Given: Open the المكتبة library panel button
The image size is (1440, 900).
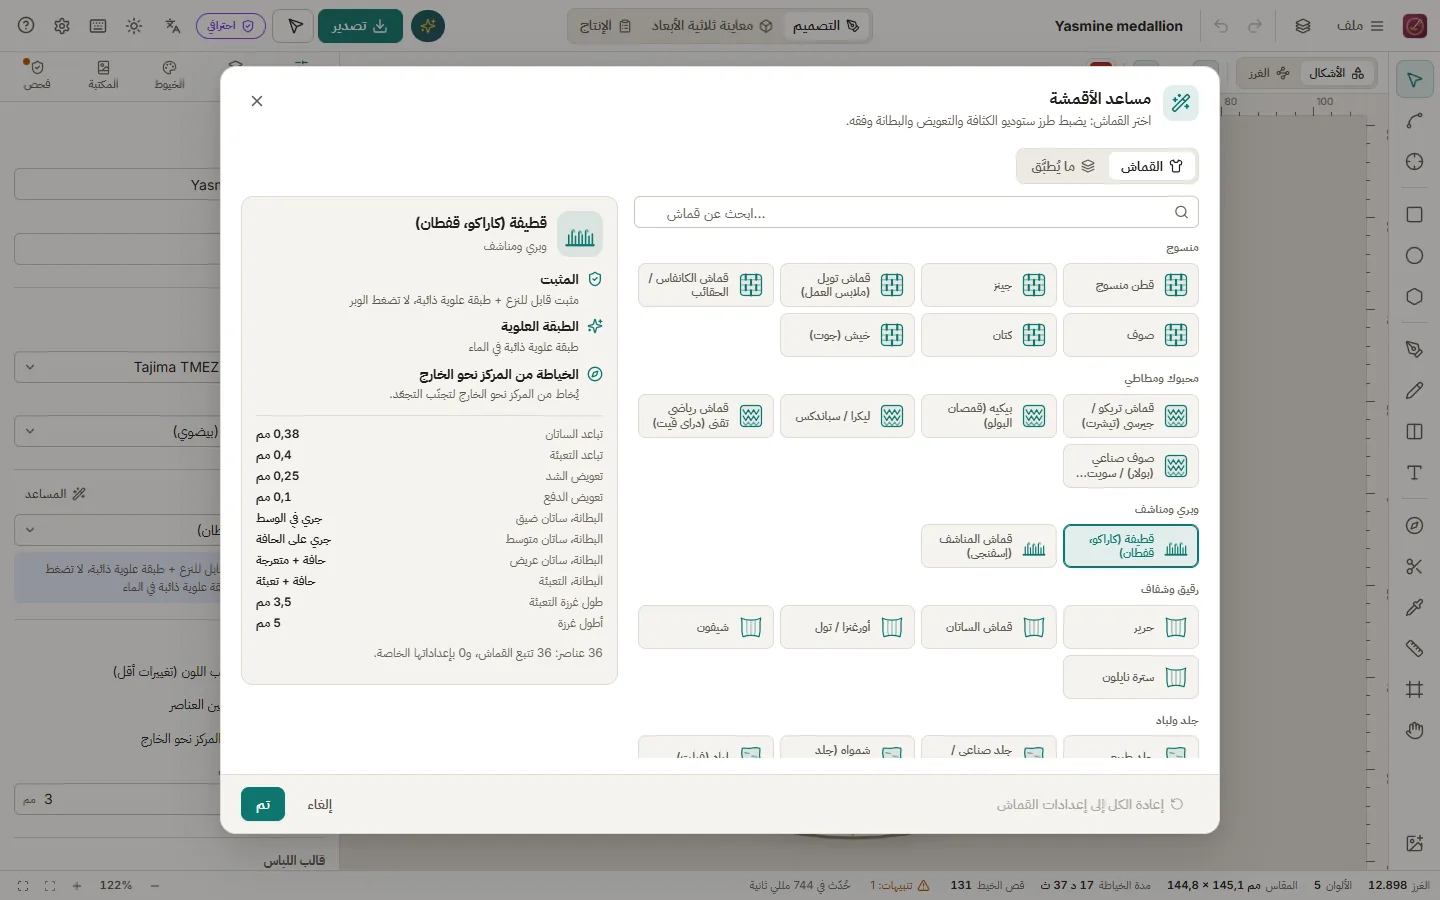Looking at the screenshot, I should pyautogui.click(x=103, y=75).
